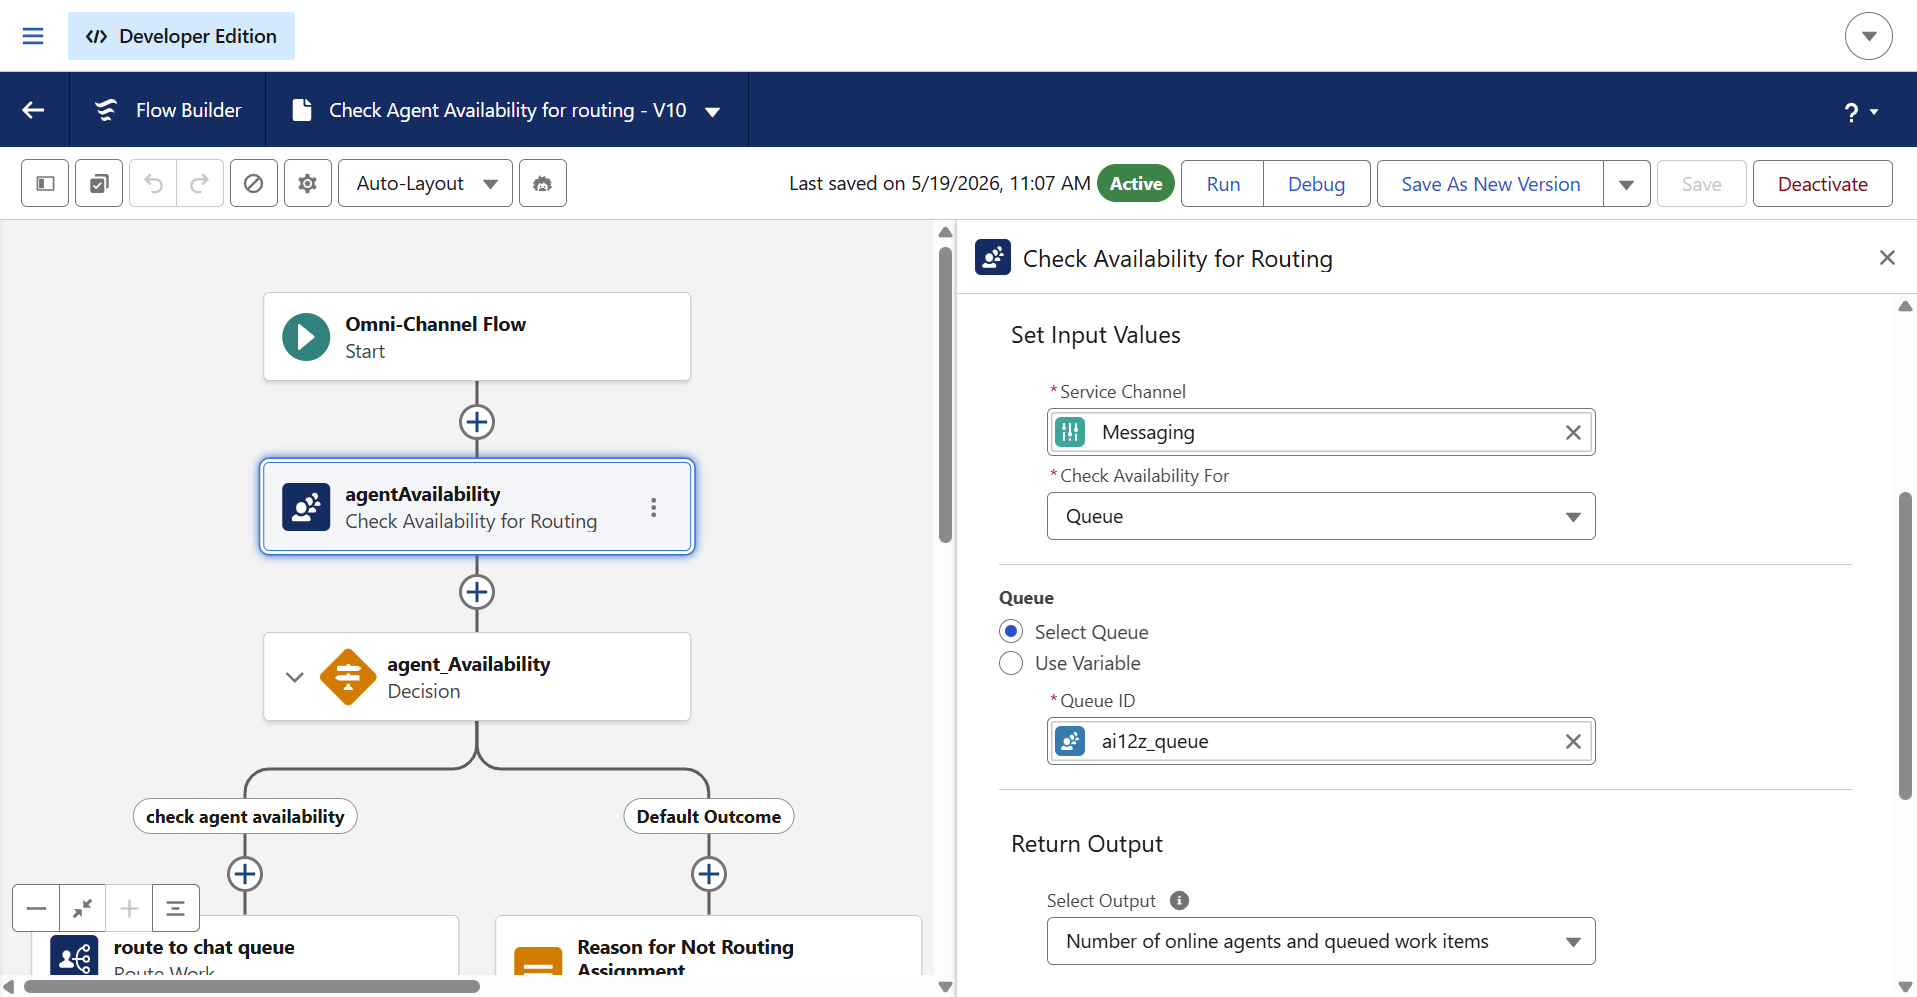Collapse the agent_Availability decision chevron
The height and width of the screenshot is (997, 1917).
pos(294,677)
